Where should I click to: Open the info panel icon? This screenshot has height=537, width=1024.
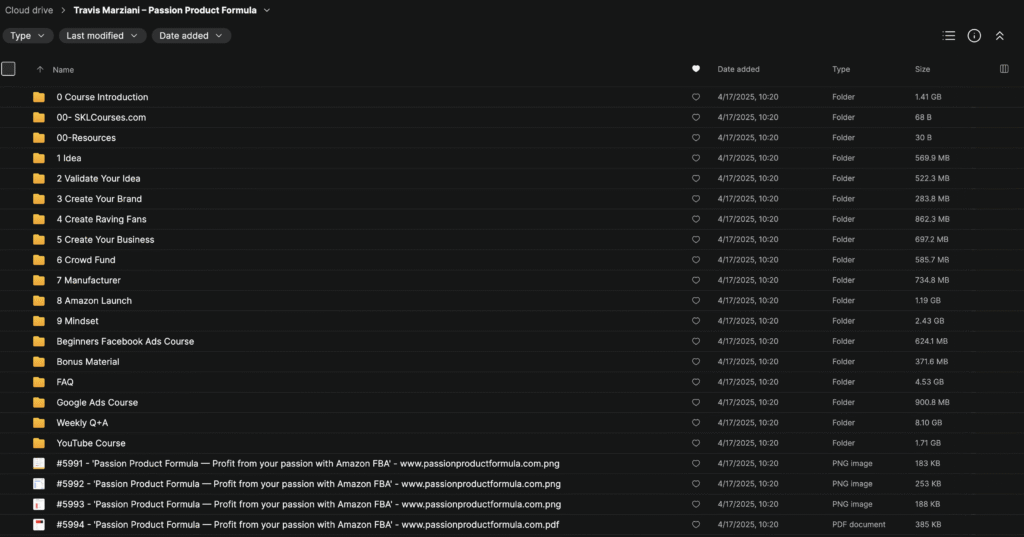(x=974, y=36)
